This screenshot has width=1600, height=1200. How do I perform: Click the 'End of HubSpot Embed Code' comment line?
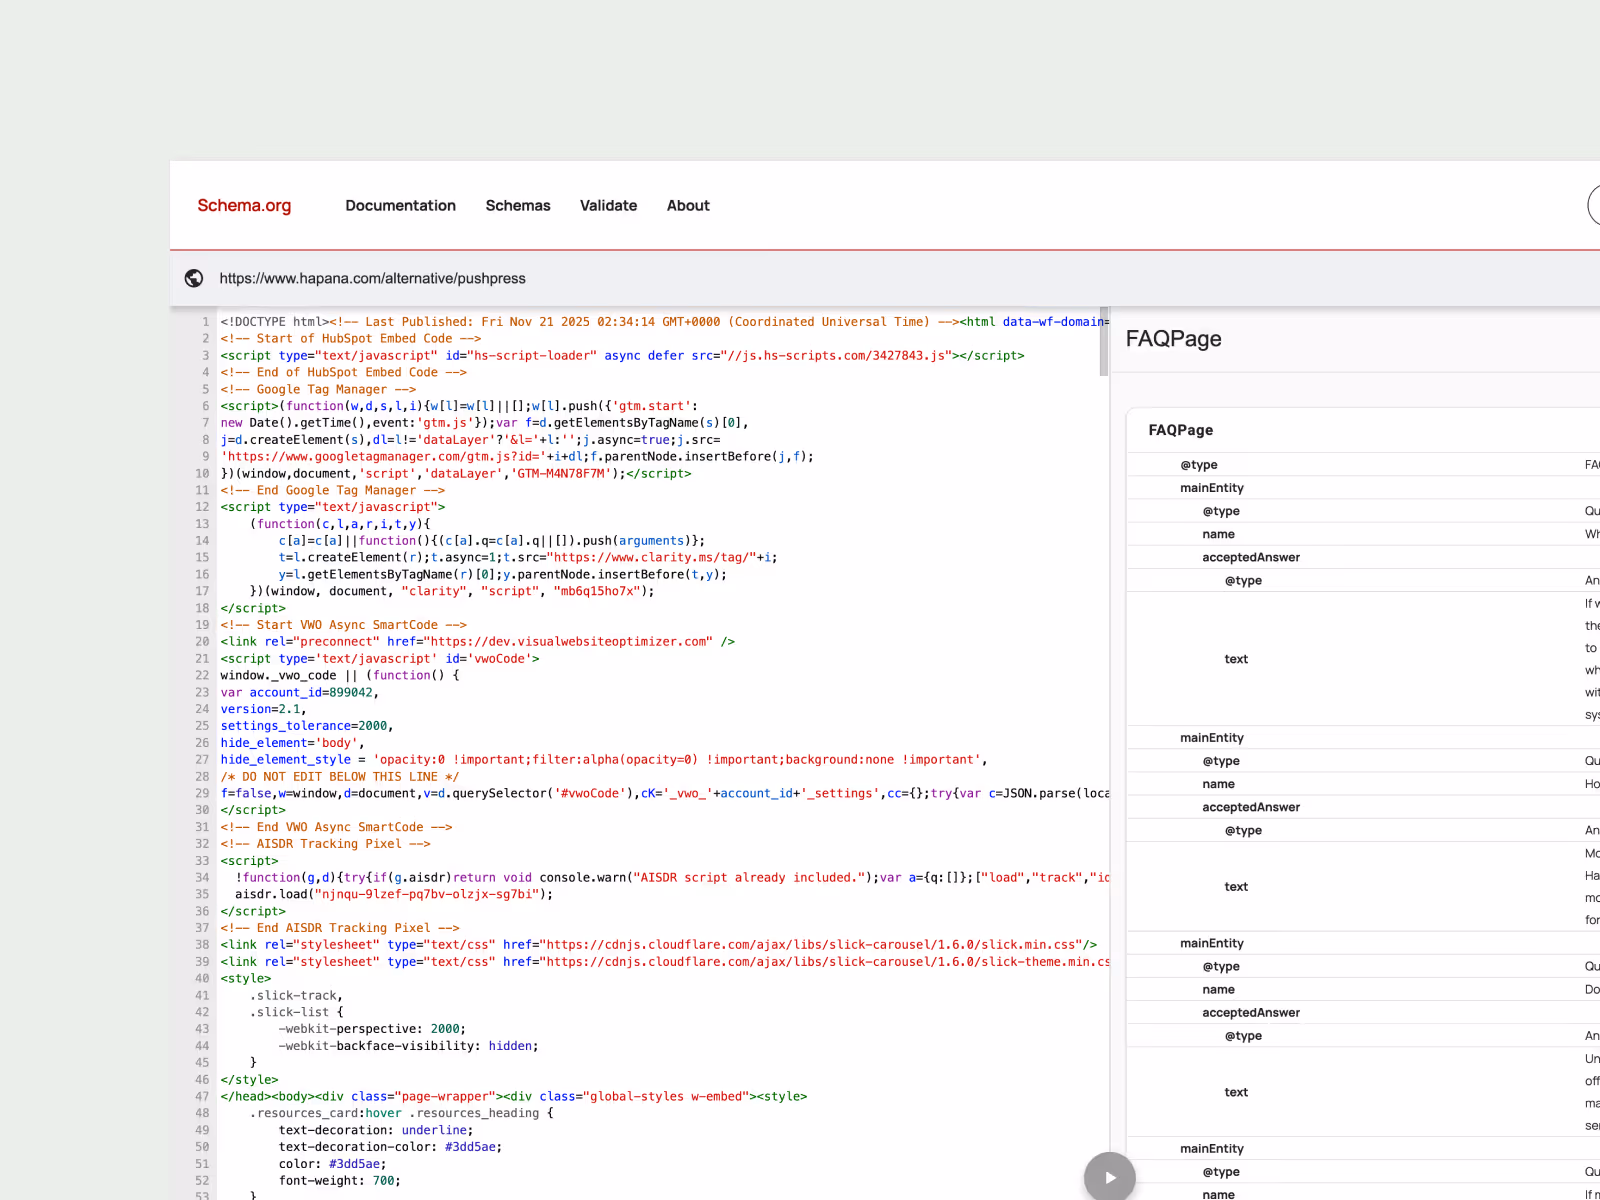pos(344,372)
